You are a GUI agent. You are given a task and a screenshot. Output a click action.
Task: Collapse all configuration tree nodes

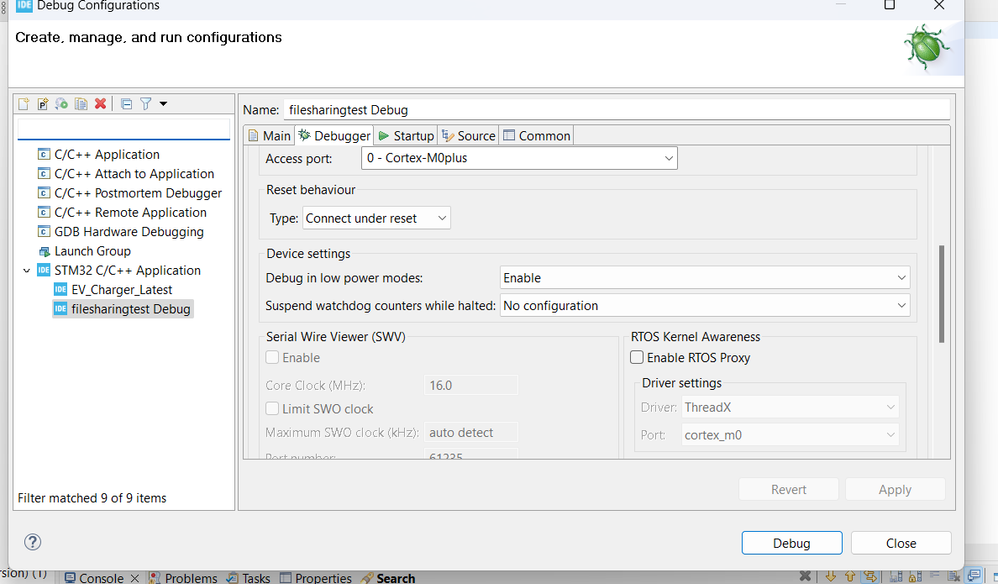(127, 104)
